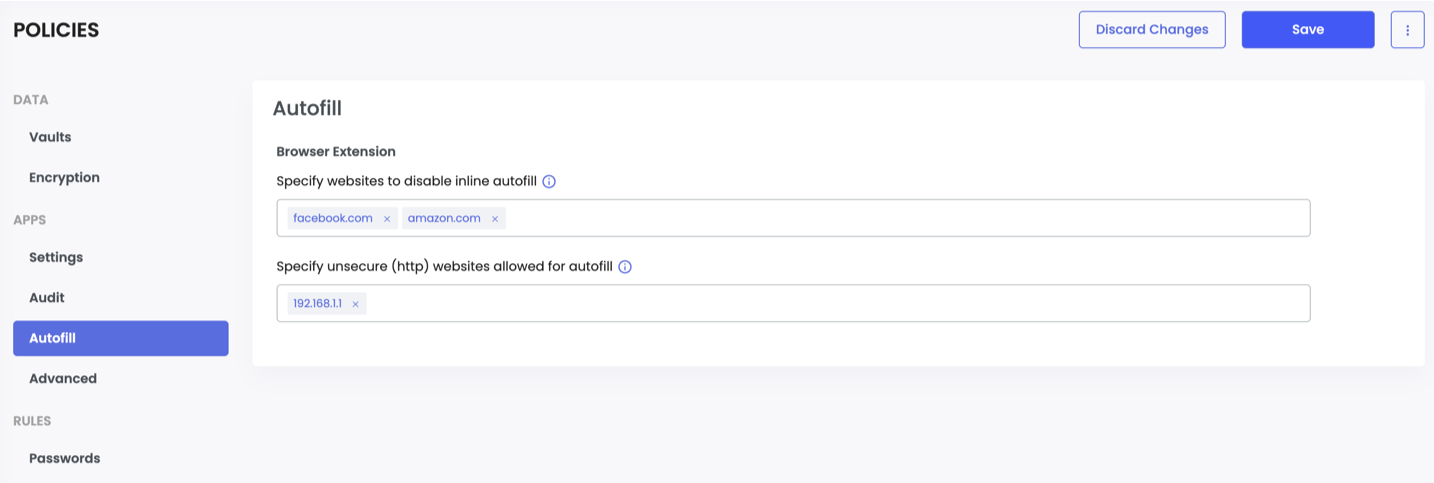The height and width of the screenshot is (483, 1434).
Task: Click 'Specify websites to disable inline autofill' label
Action: click(x=407, y=182)
